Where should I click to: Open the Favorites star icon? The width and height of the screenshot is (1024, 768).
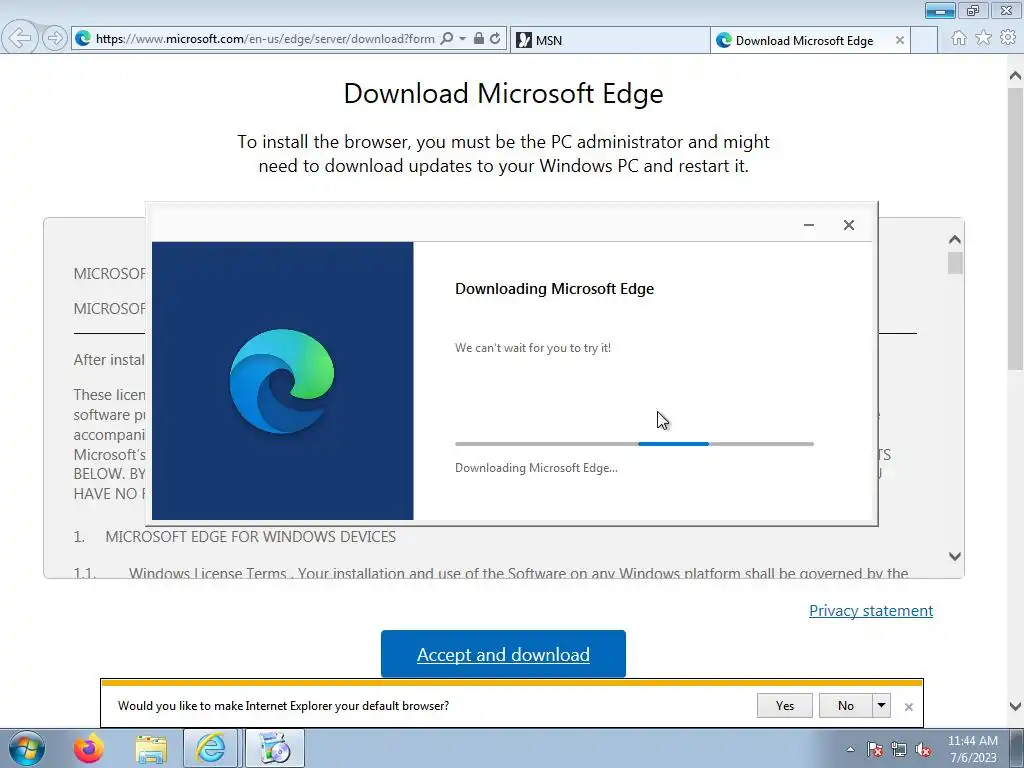[984, 38]
